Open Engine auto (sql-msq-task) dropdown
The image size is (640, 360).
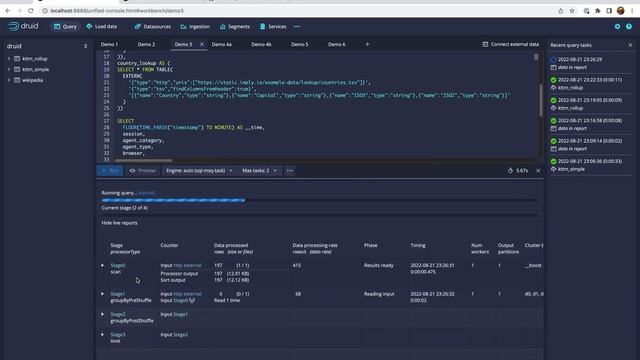coord(199,171)
